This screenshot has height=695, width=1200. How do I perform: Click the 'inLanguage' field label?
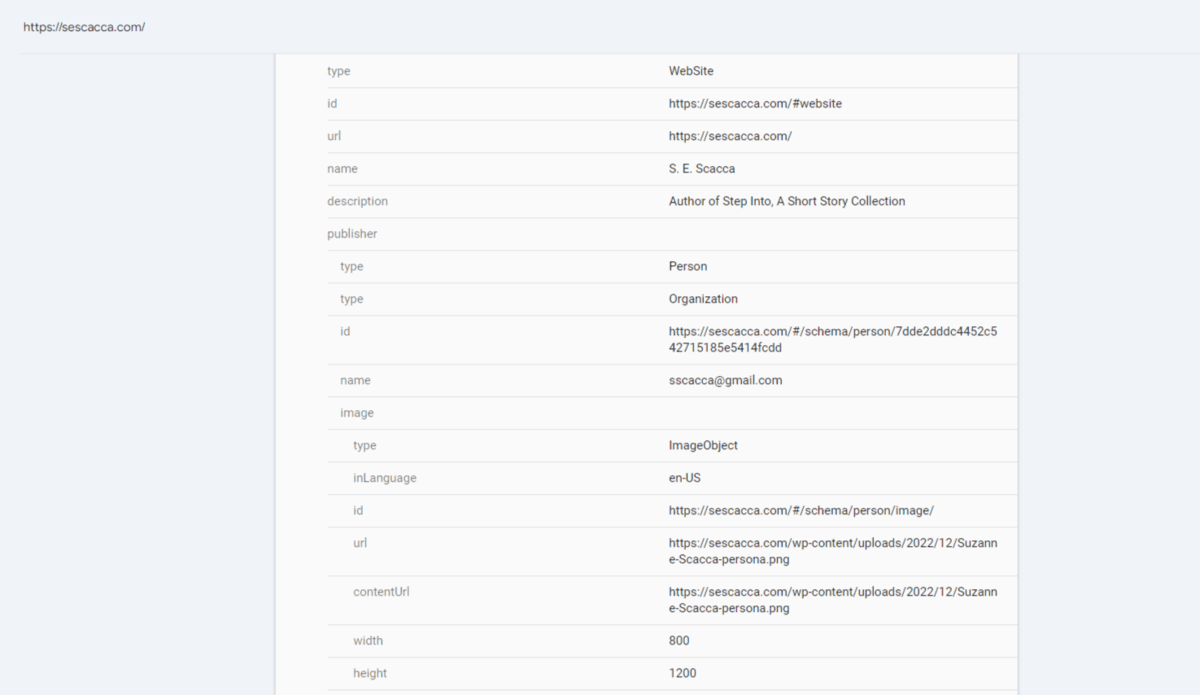pyautogui.click(x=384, y=478)
